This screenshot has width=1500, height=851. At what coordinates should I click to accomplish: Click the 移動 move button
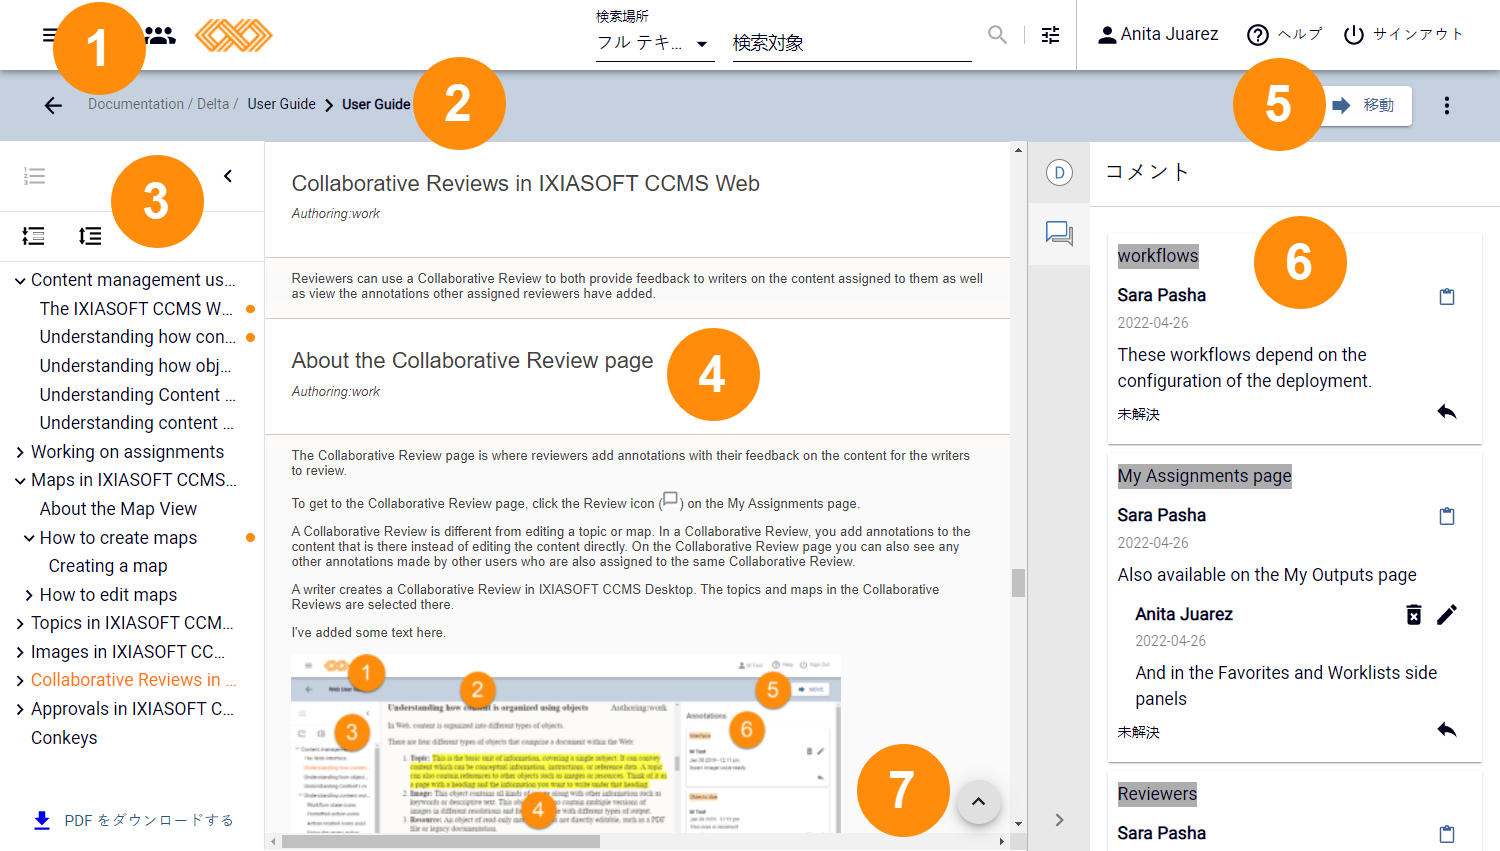click(1367, 105)
